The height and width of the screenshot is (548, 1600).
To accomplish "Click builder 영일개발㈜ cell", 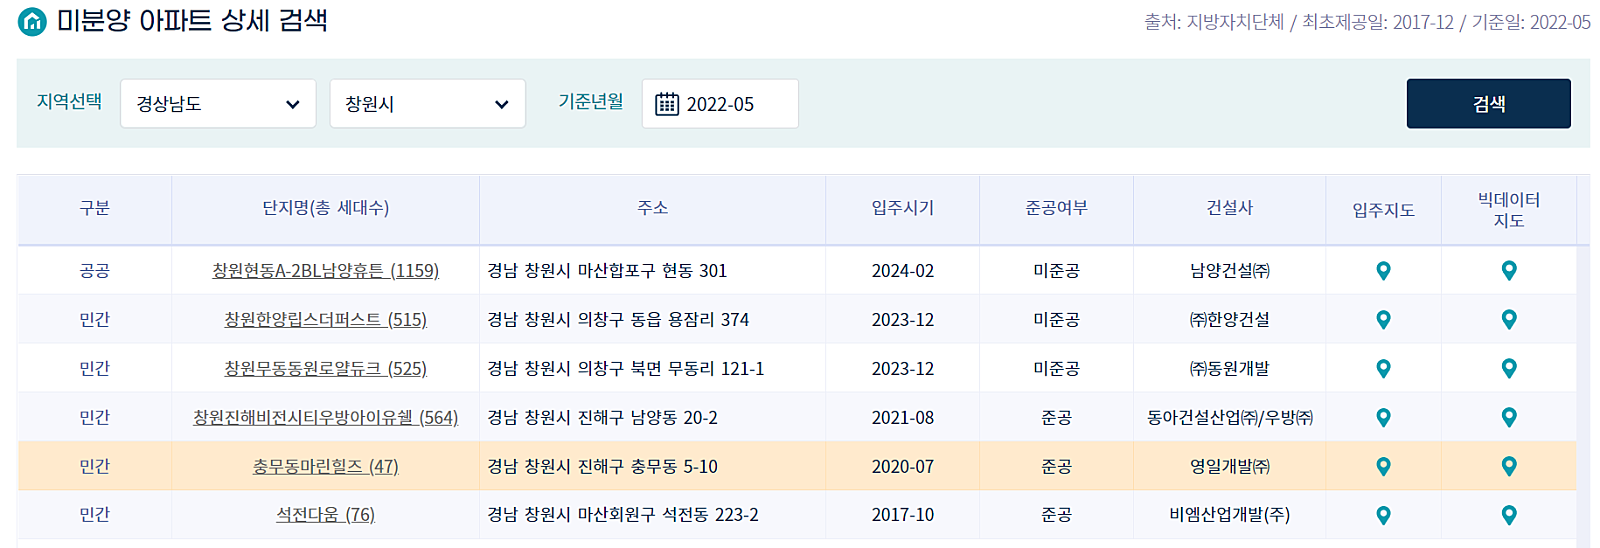I will pos(1230,467).
